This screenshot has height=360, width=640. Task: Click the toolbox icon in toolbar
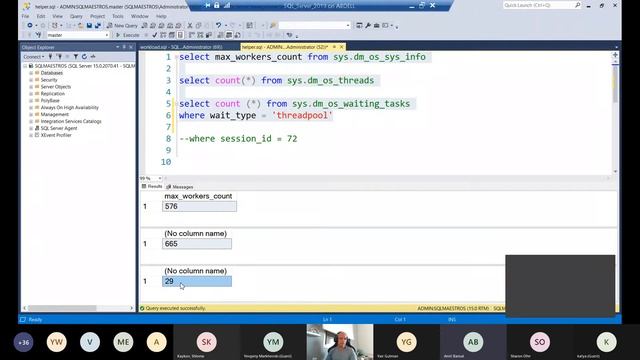point(376,25)
